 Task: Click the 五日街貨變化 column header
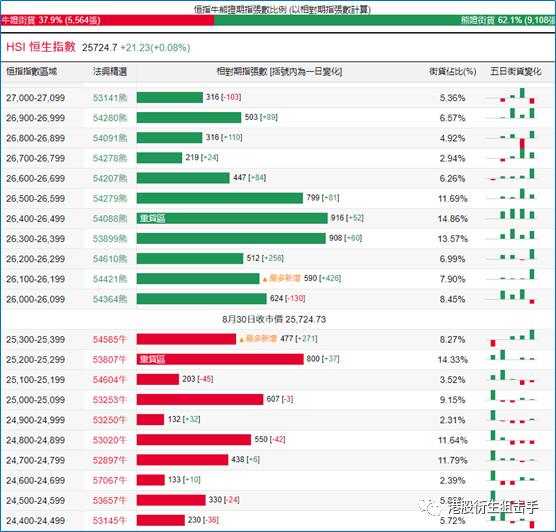pyautogui.click(x=516, y=72)
